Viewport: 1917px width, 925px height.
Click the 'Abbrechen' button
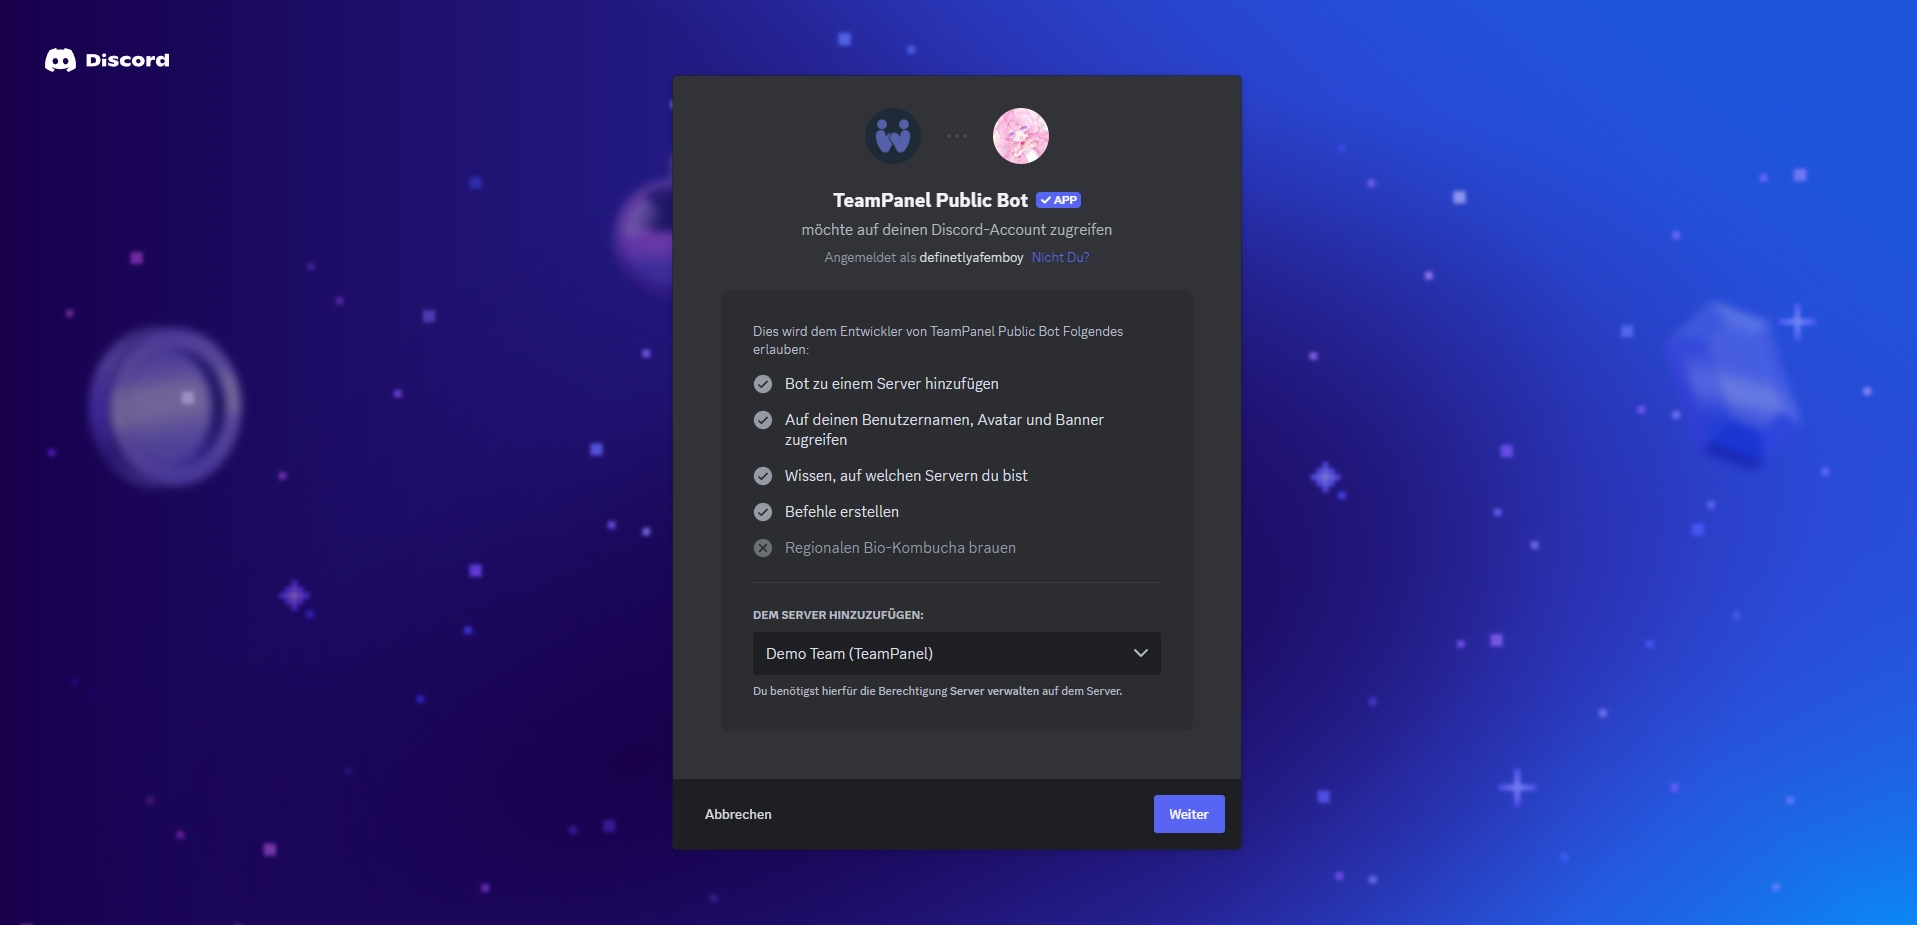pos(738,814)
